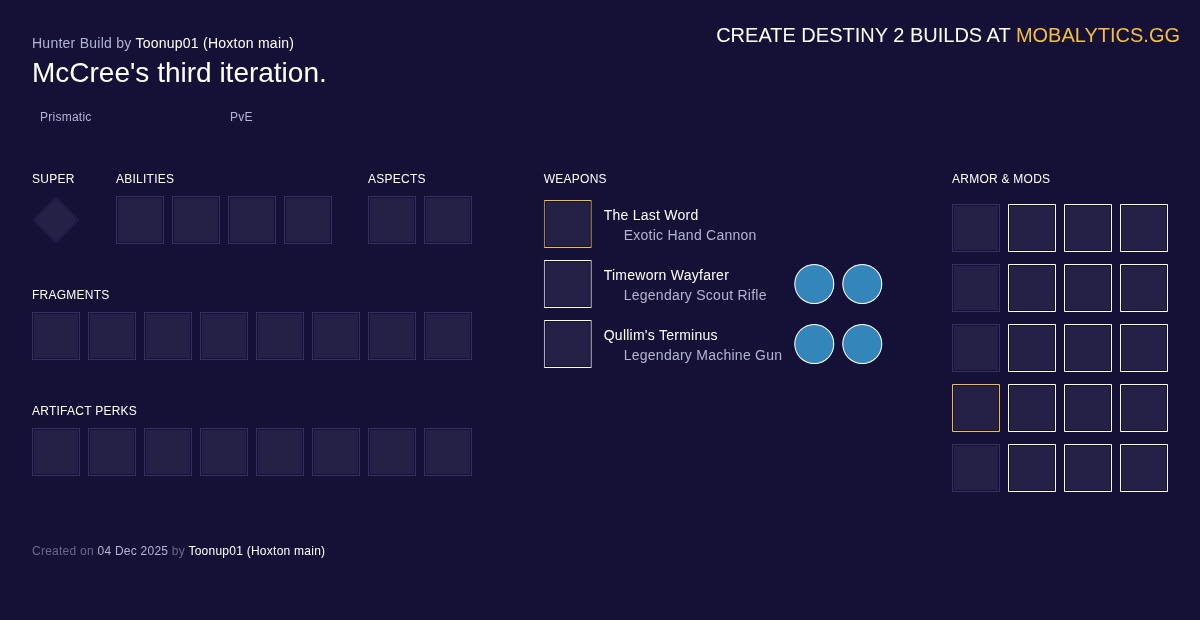1200x620 pixels.
Task: Select the first Aspect slot
Action: [392, 220]
